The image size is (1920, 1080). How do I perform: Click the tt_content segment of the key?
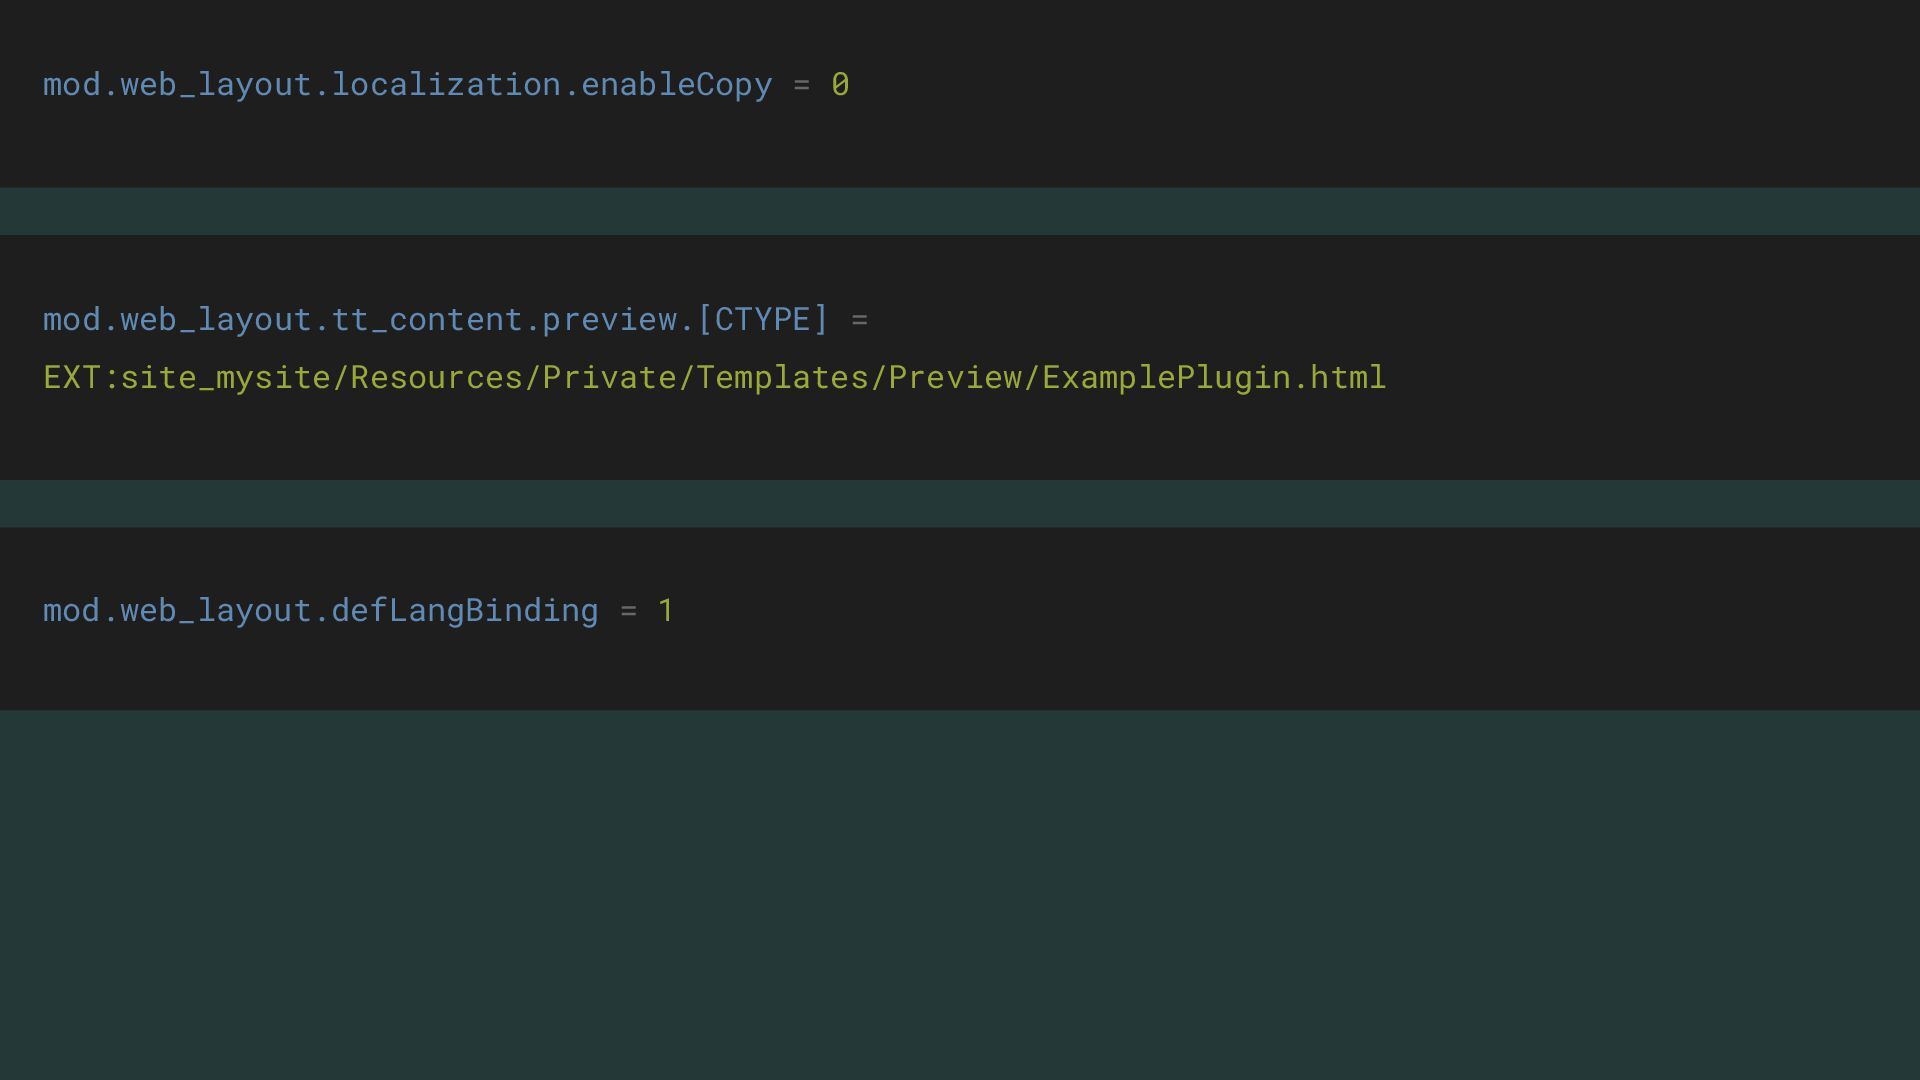(x=427, y=320)
